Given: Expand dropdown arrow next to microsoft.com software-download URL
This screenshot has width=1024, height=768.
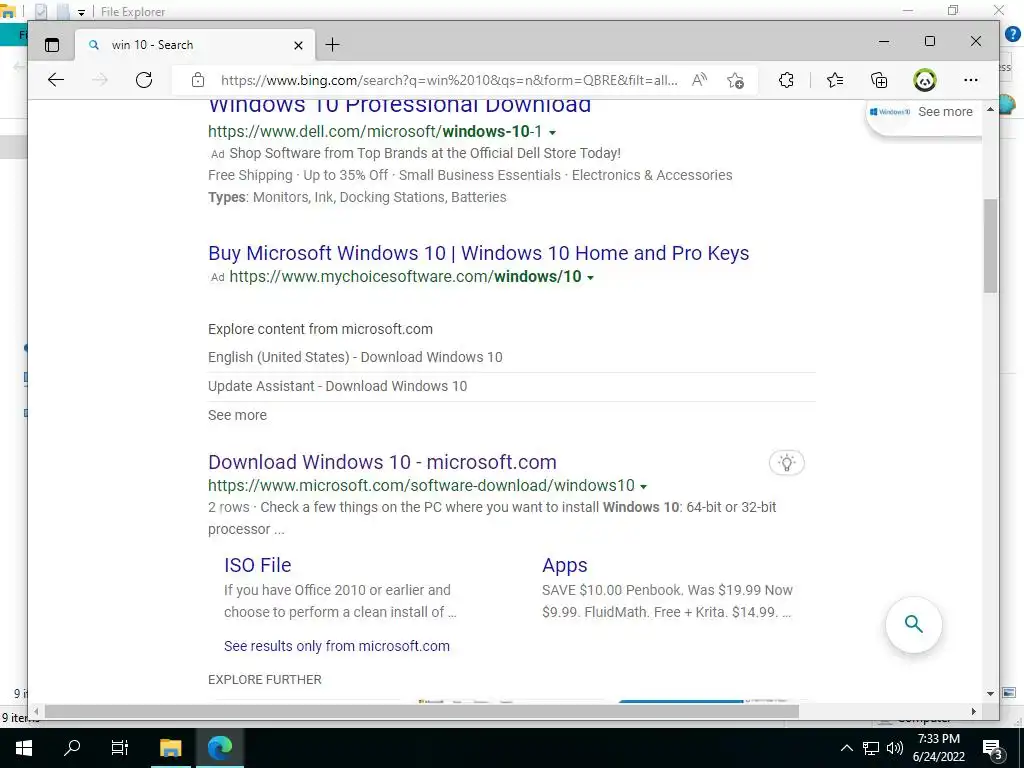Looking at the screenshot, I should point(643,487).
